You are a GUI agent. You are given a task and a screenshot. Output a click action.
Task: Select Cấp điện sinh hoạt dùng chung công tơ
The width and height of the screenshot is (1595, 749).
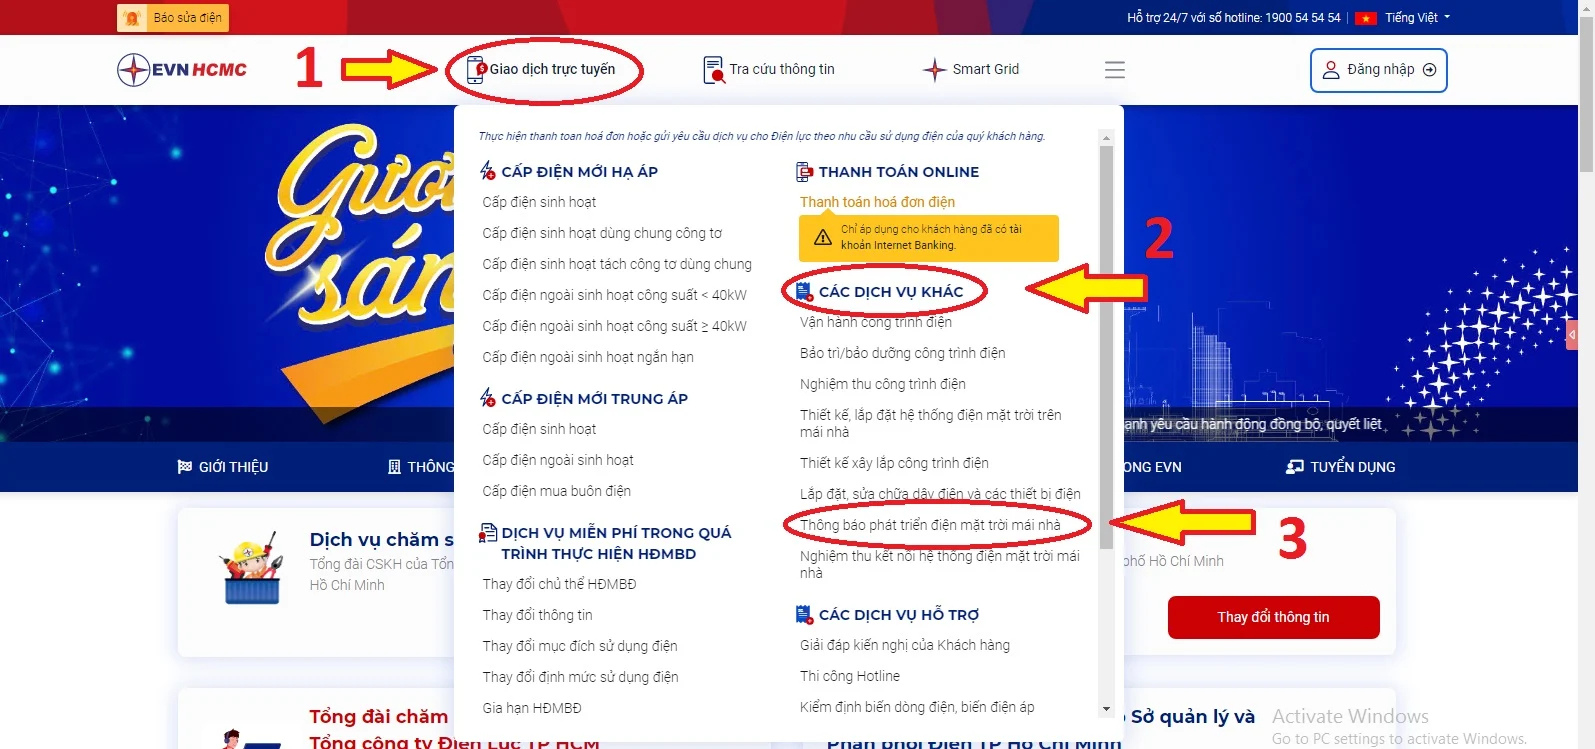pyautogui.click(x=602, y=233)
